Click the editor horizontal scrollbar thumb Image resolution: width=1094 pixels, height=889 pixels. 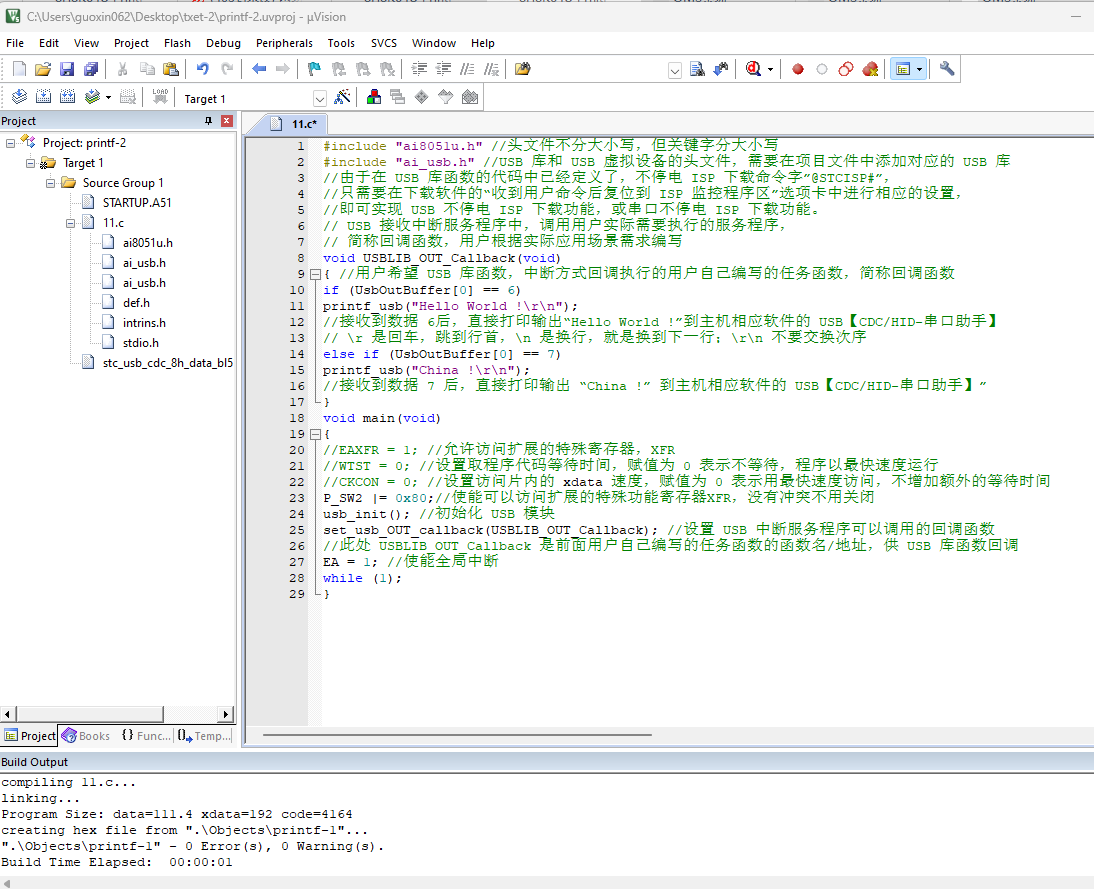pos(457,735)
